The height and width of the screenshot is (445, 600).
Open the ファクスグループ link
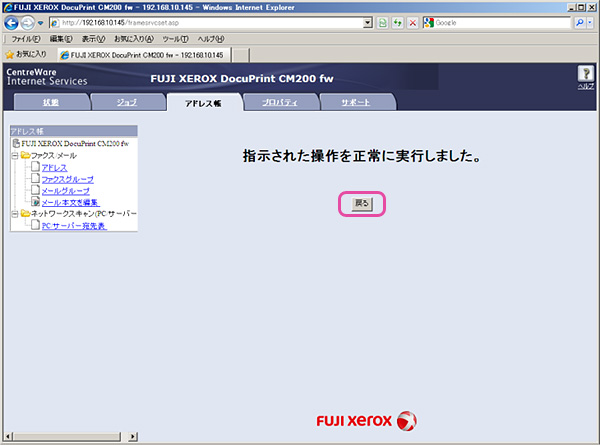coord(69,179)
